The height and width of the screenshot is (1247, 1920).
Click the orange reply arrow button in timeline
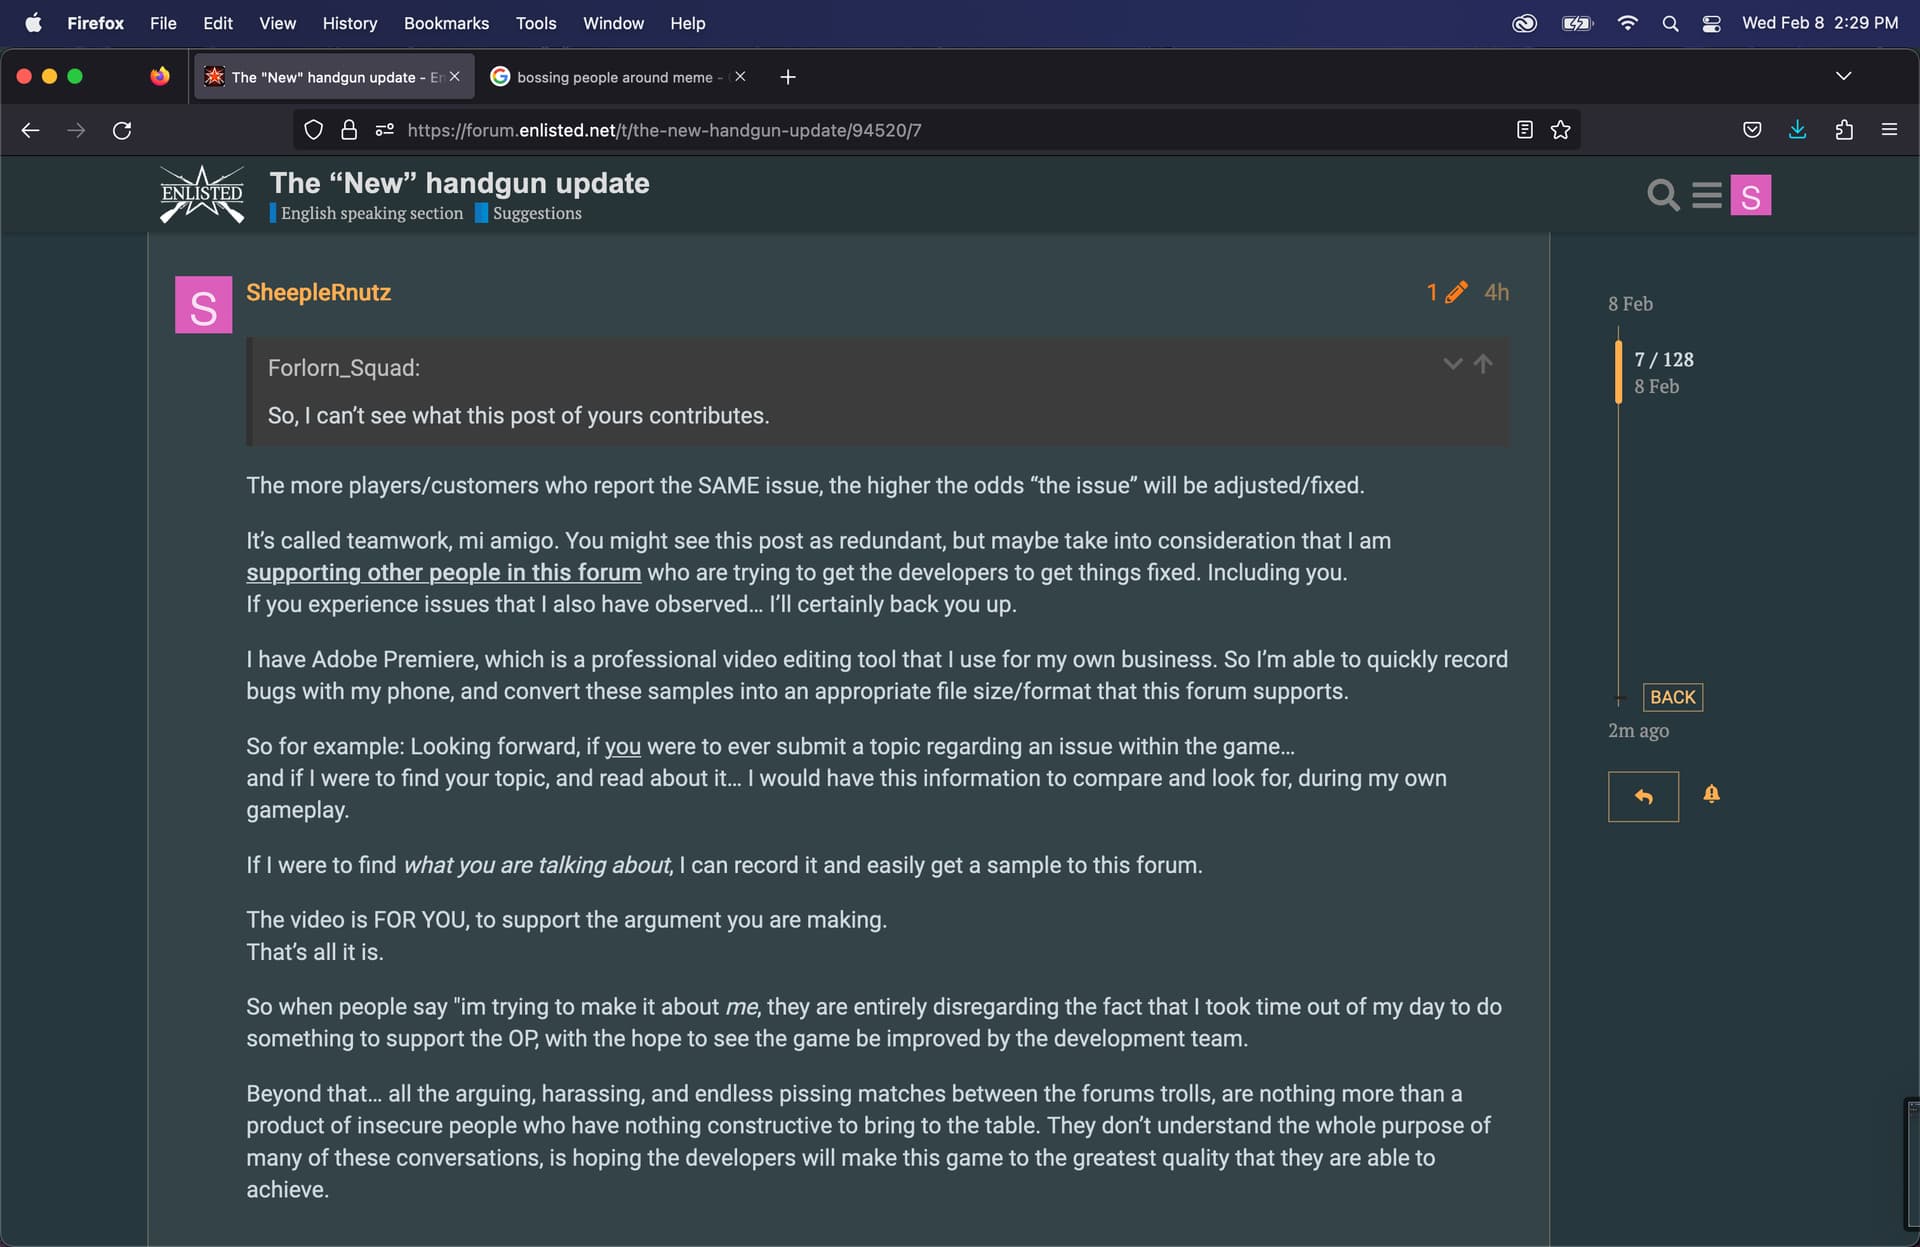tap(1643, 796)
